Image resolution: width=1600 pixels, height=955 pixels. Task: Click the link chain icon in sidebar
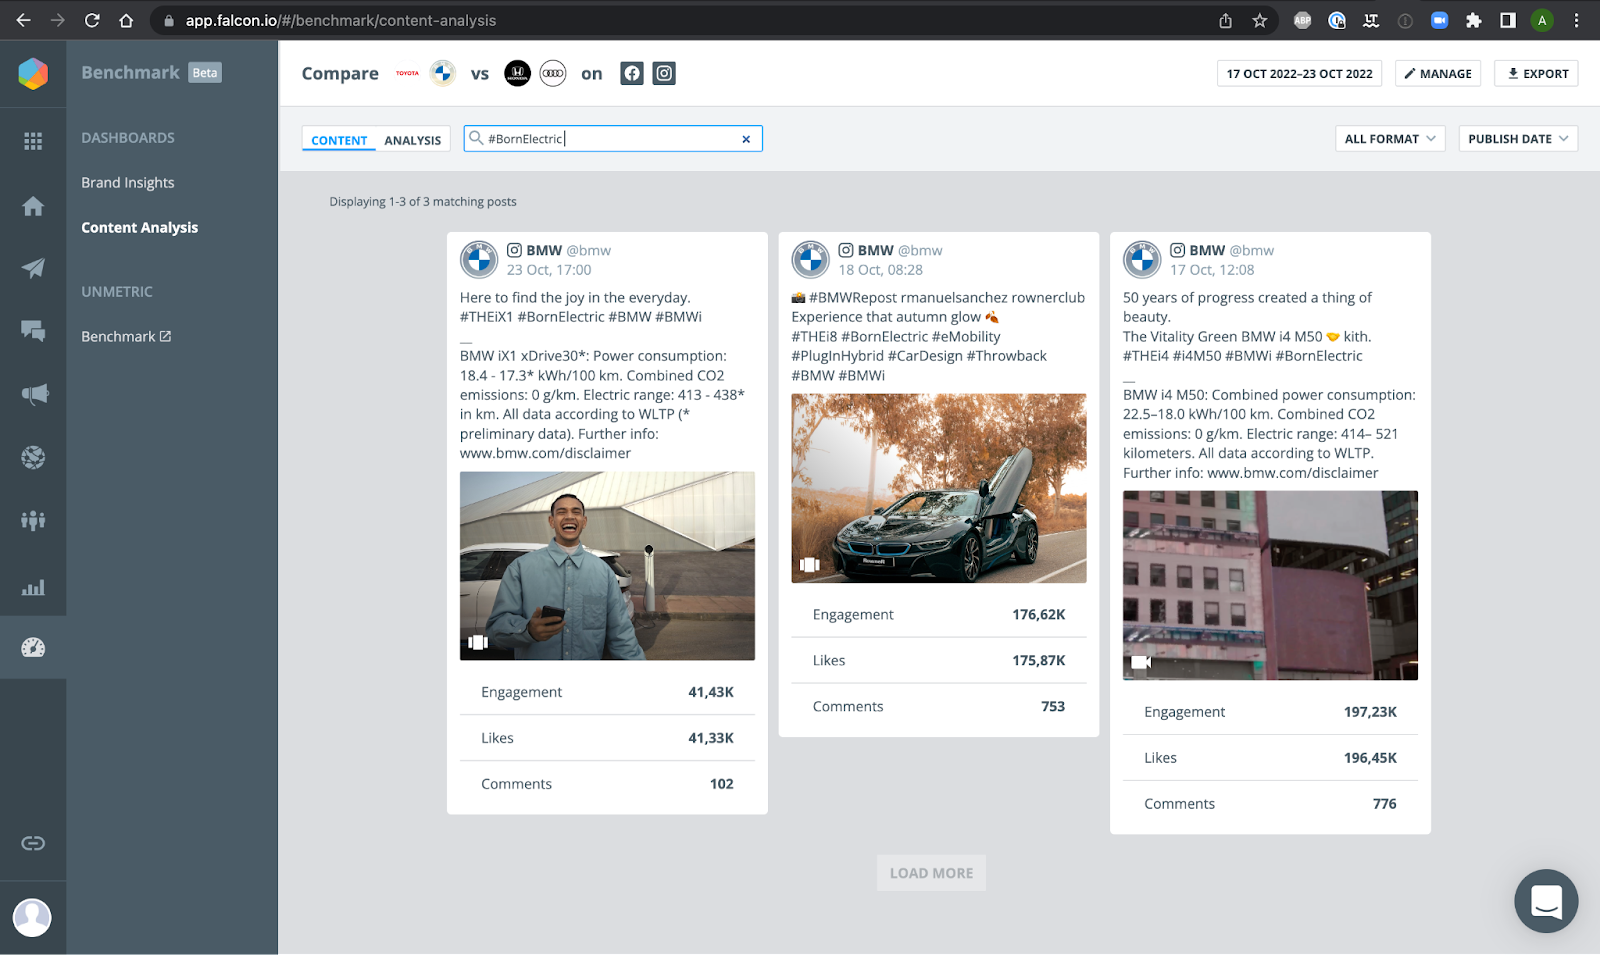point(33,843)
